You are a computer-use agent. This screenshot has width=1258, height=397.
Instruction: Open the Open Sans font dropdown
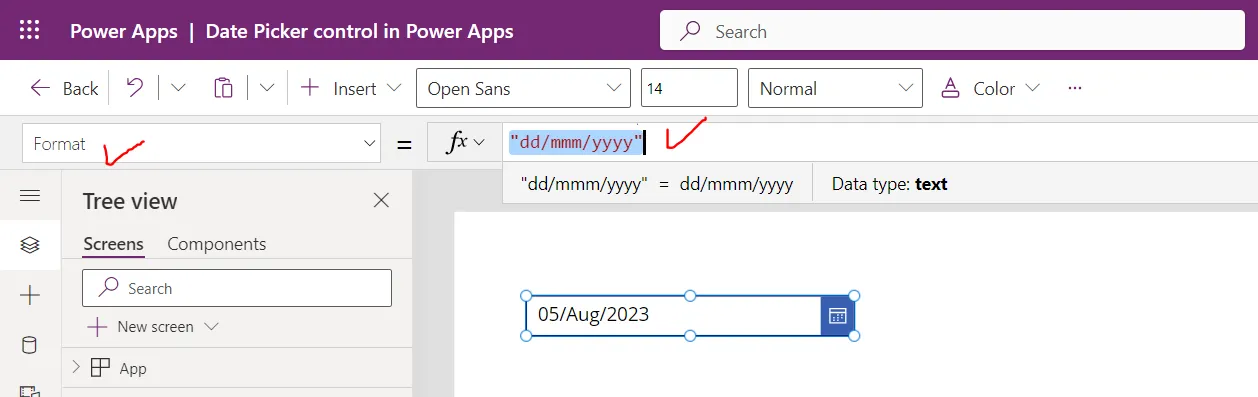pos(523,88)
